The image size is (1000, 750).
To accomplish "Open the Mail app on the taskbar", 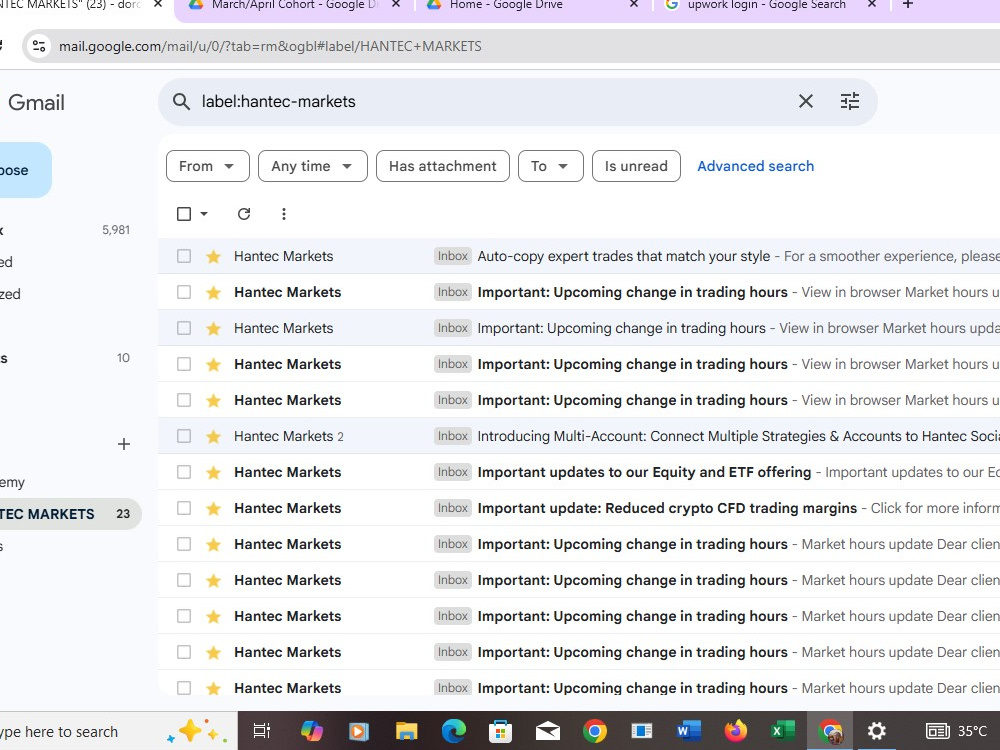I will pos(548,731).
